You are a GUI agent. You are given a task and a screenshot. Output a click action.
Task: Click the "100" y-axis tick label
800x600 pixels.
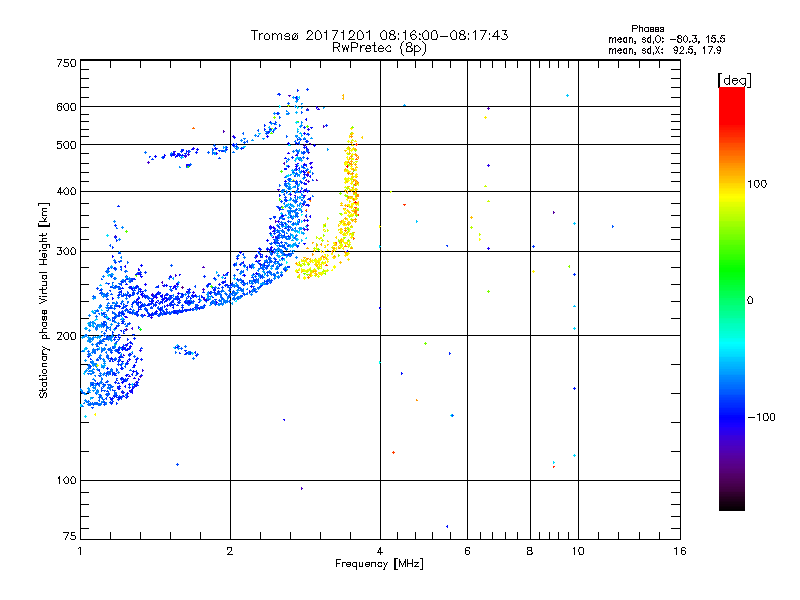click(66, 480)
